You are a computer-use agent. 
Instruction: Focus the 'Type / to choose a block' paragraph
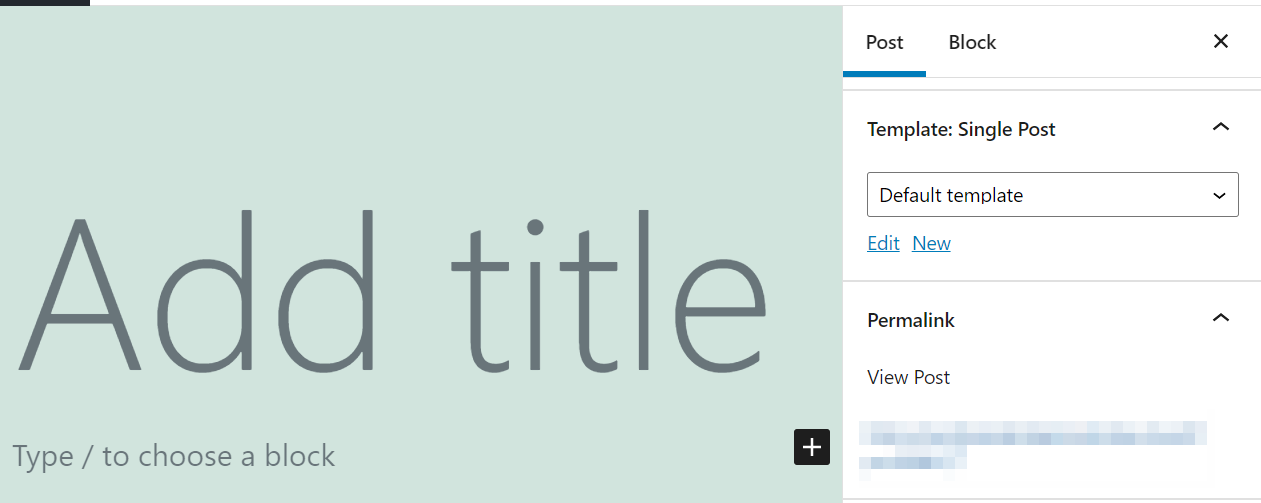(174, 456)
